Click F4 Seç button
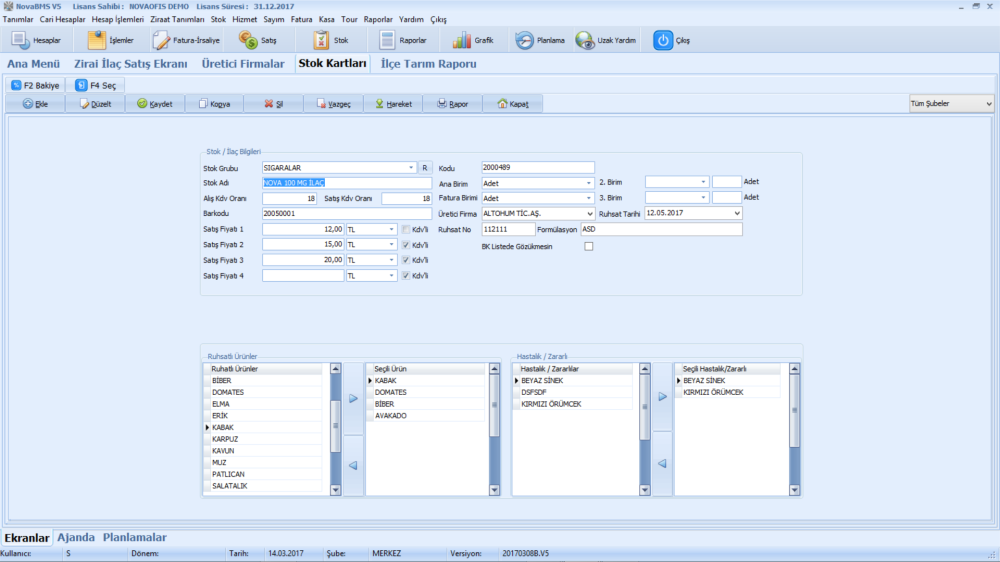The image size is (1000, 562). tap(96, 85)
